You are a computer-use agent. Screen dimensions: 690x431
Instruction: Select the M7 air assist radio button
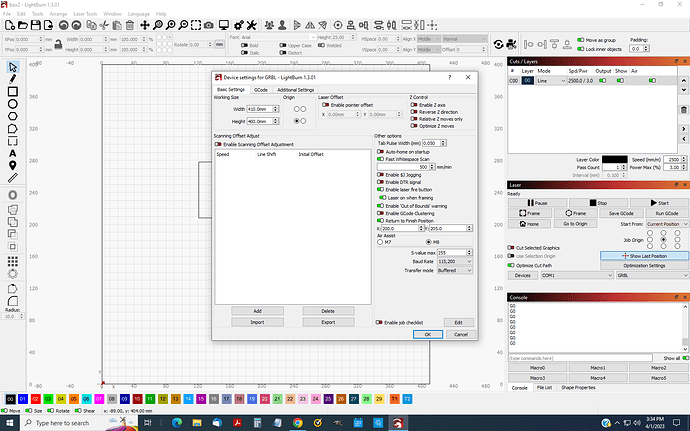pyautogui.click(x=380, y=242)
